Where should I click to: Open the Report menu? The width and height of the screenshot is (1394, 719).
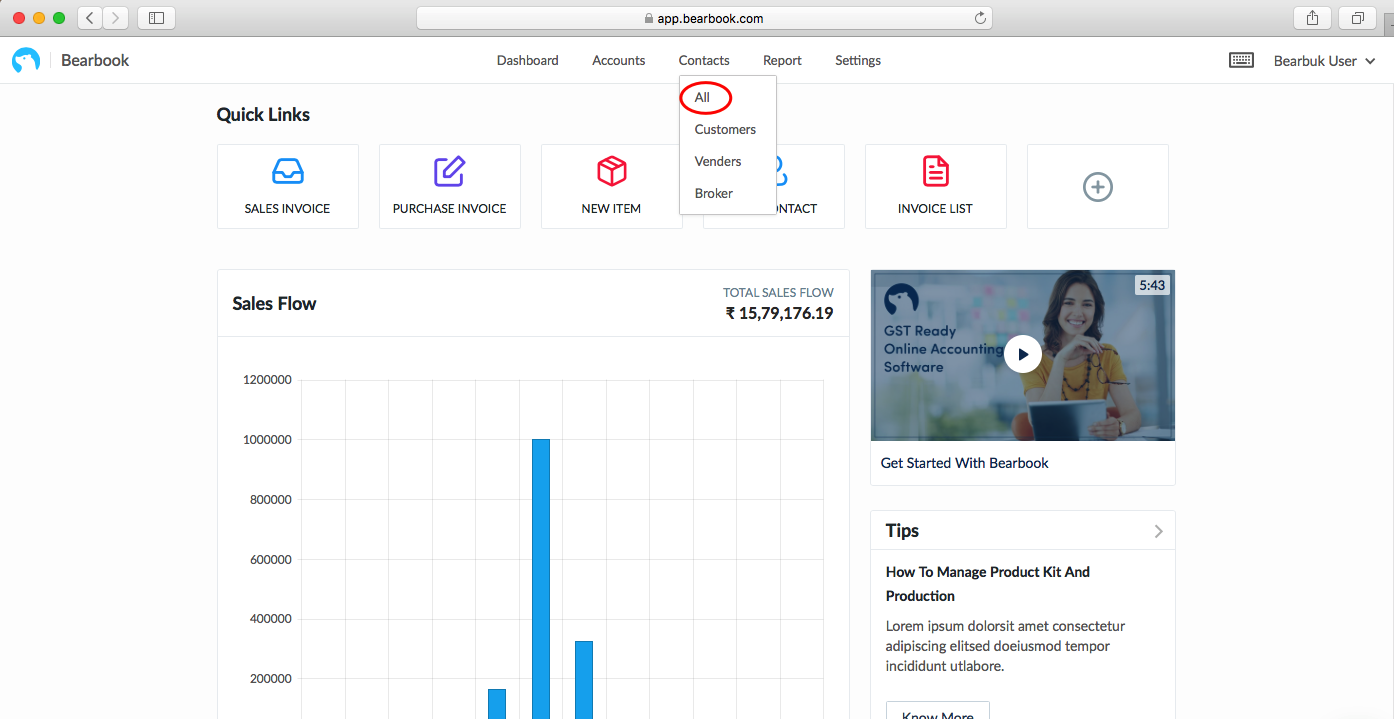point(782,60)
